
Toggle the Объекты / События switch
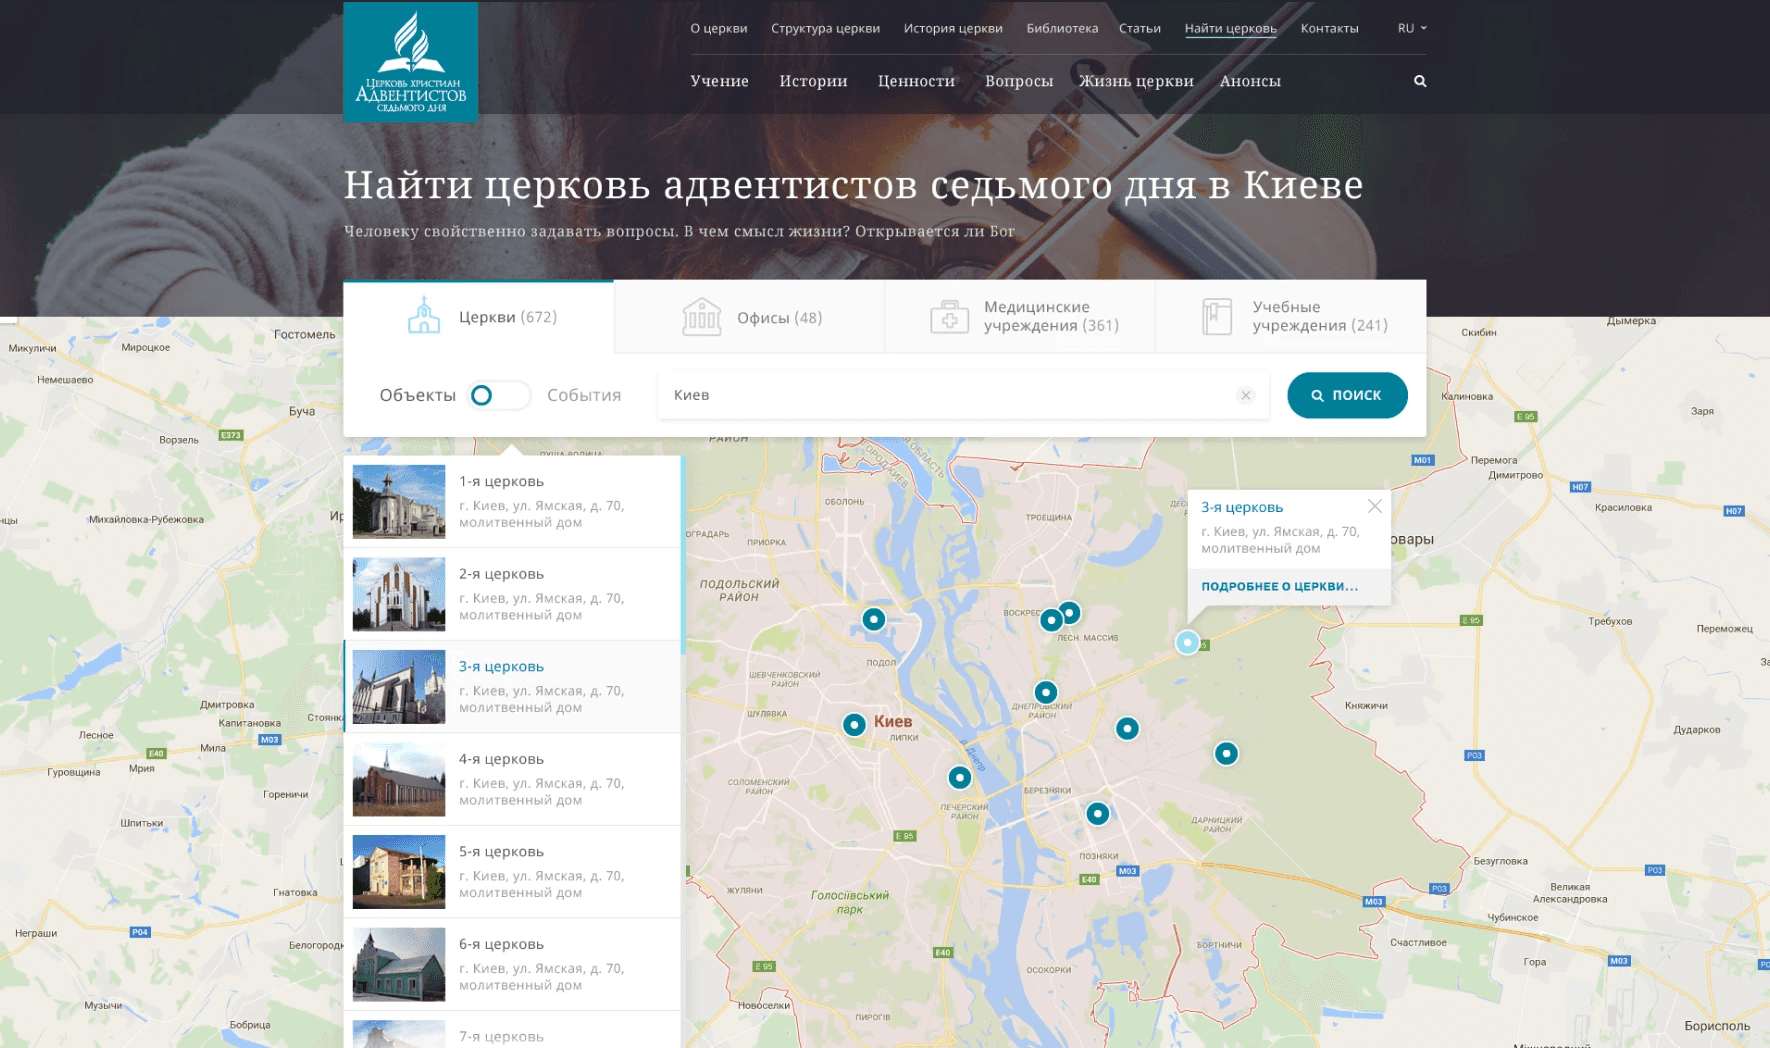[x=499, y=395]
